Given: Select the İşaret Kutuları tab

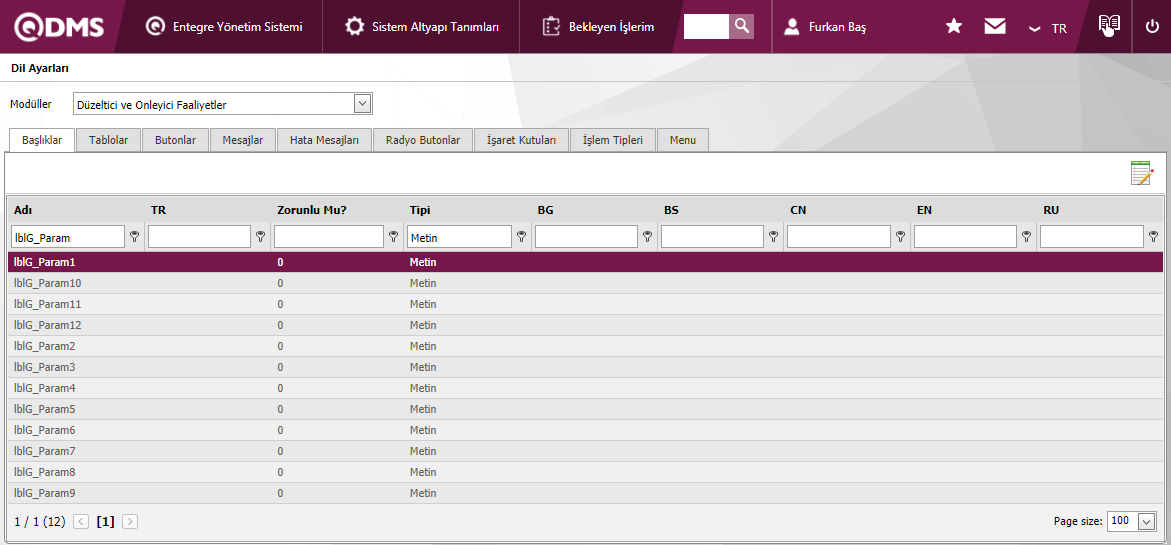Looking at the screenshot, I should click(x=521, y=140).
